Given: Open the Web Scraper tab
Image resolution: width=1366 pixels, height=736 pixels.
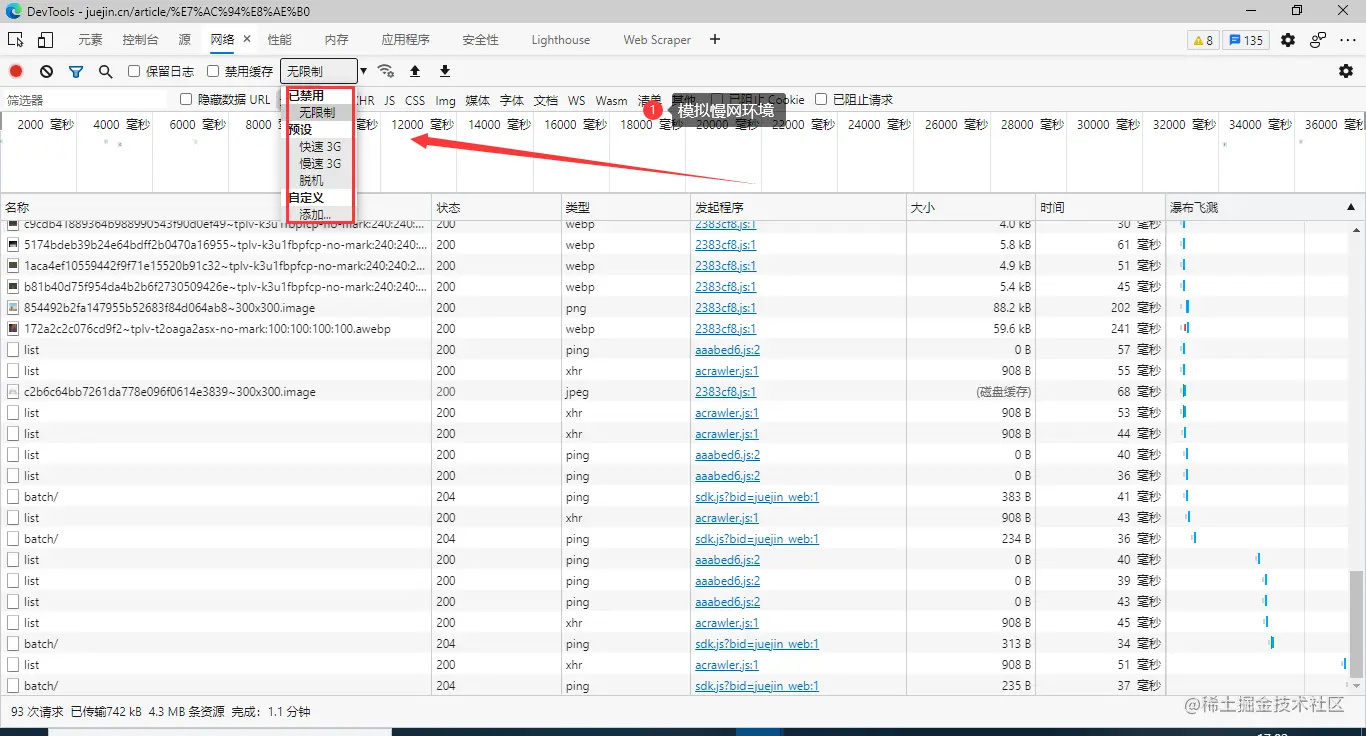Looking at the screenshot, I should click(657, 40).
